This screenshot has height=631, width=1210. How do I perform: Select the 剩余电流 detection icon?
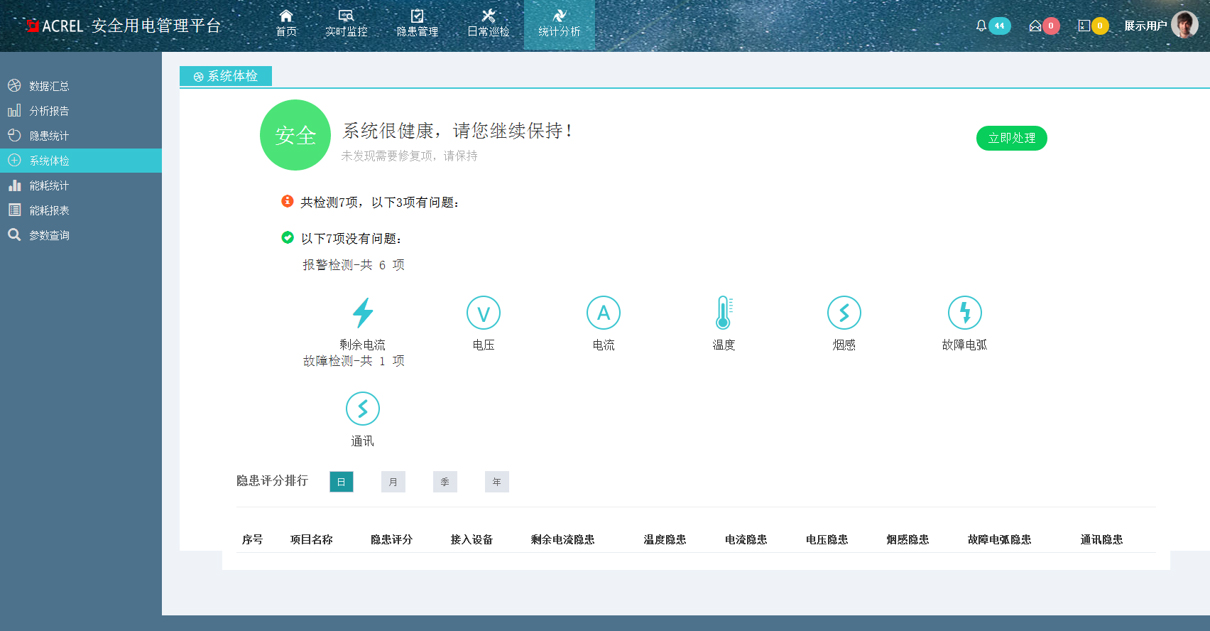pyautogui.click(x=363, y=311)
